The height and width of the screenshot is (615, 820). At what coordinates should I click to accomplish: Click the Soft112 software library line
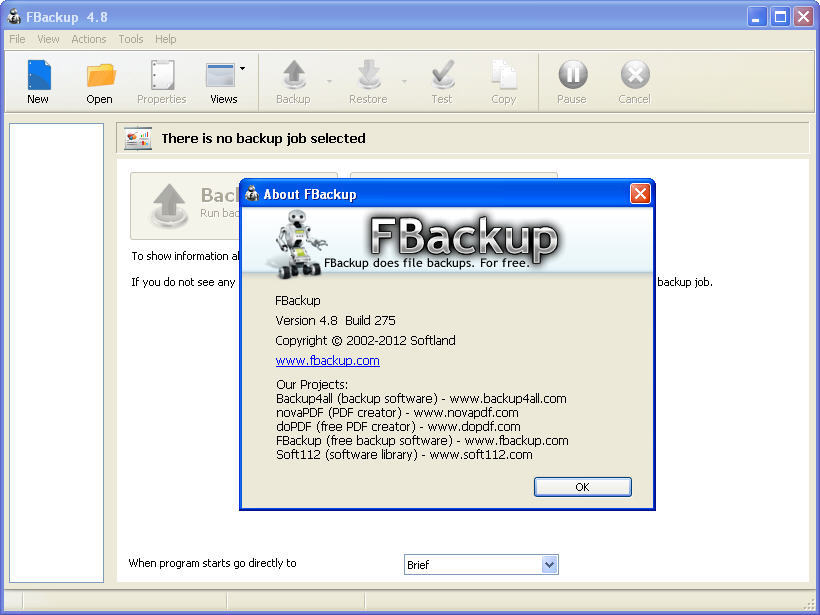click(404, 454)
